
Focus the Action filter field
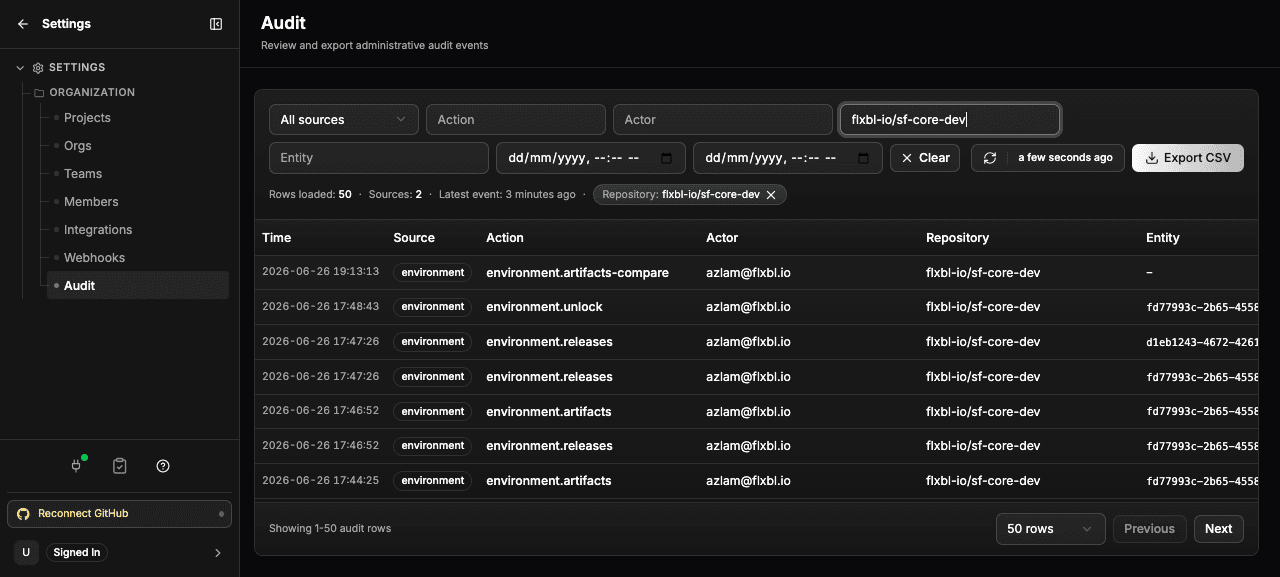516,120
